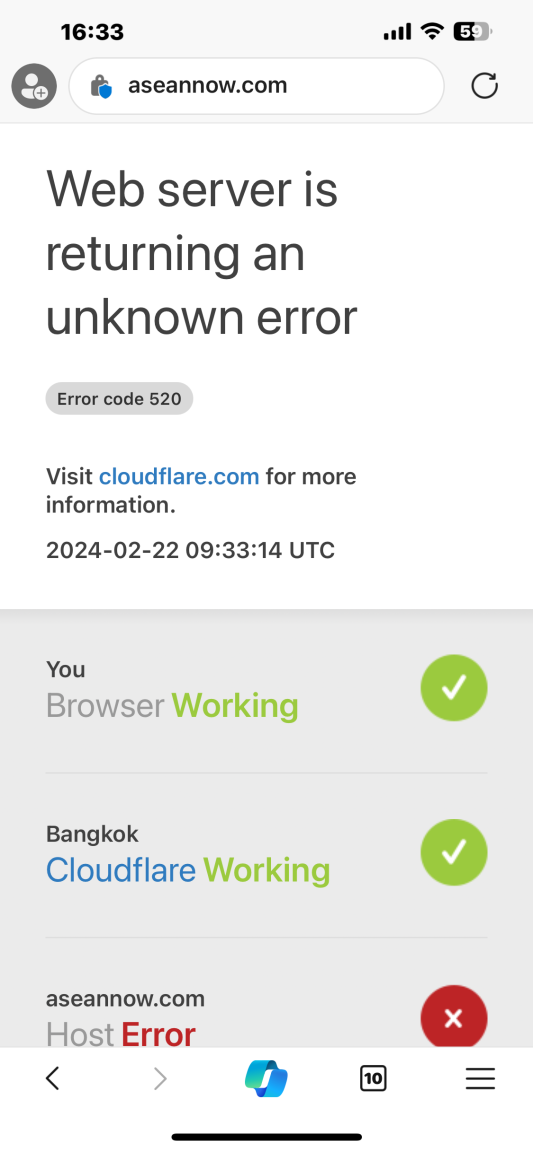Image resolution: width=533 pixels, height=1152 pixels.
Task: Open the tab switcher showing 10
Action: (373, 1079)
